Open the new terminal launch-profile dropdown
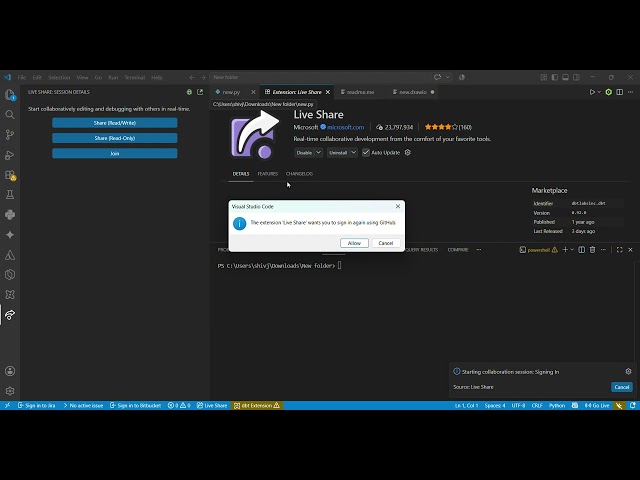640x480 pixels. tap(572, 249)
